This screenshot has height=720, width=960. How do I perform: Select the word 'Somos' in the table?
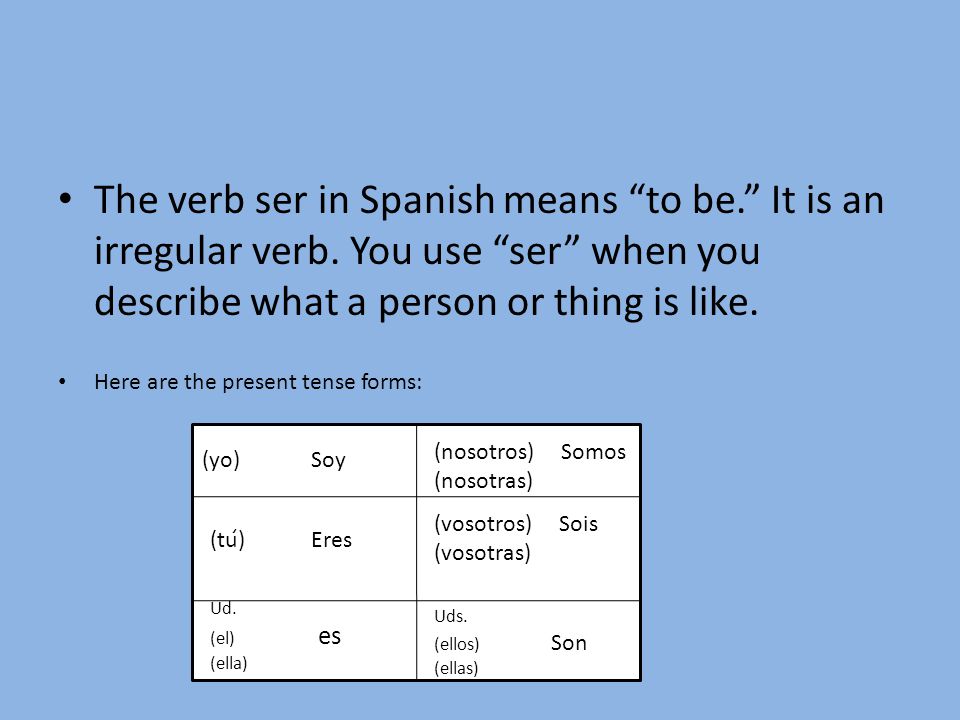pyautogui.click(x=593, y=452)
